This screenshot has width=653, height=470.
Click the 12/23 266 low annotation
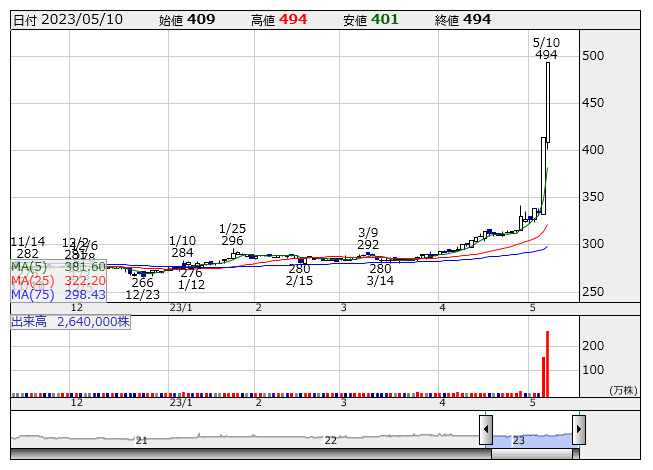tap(143, 288)
